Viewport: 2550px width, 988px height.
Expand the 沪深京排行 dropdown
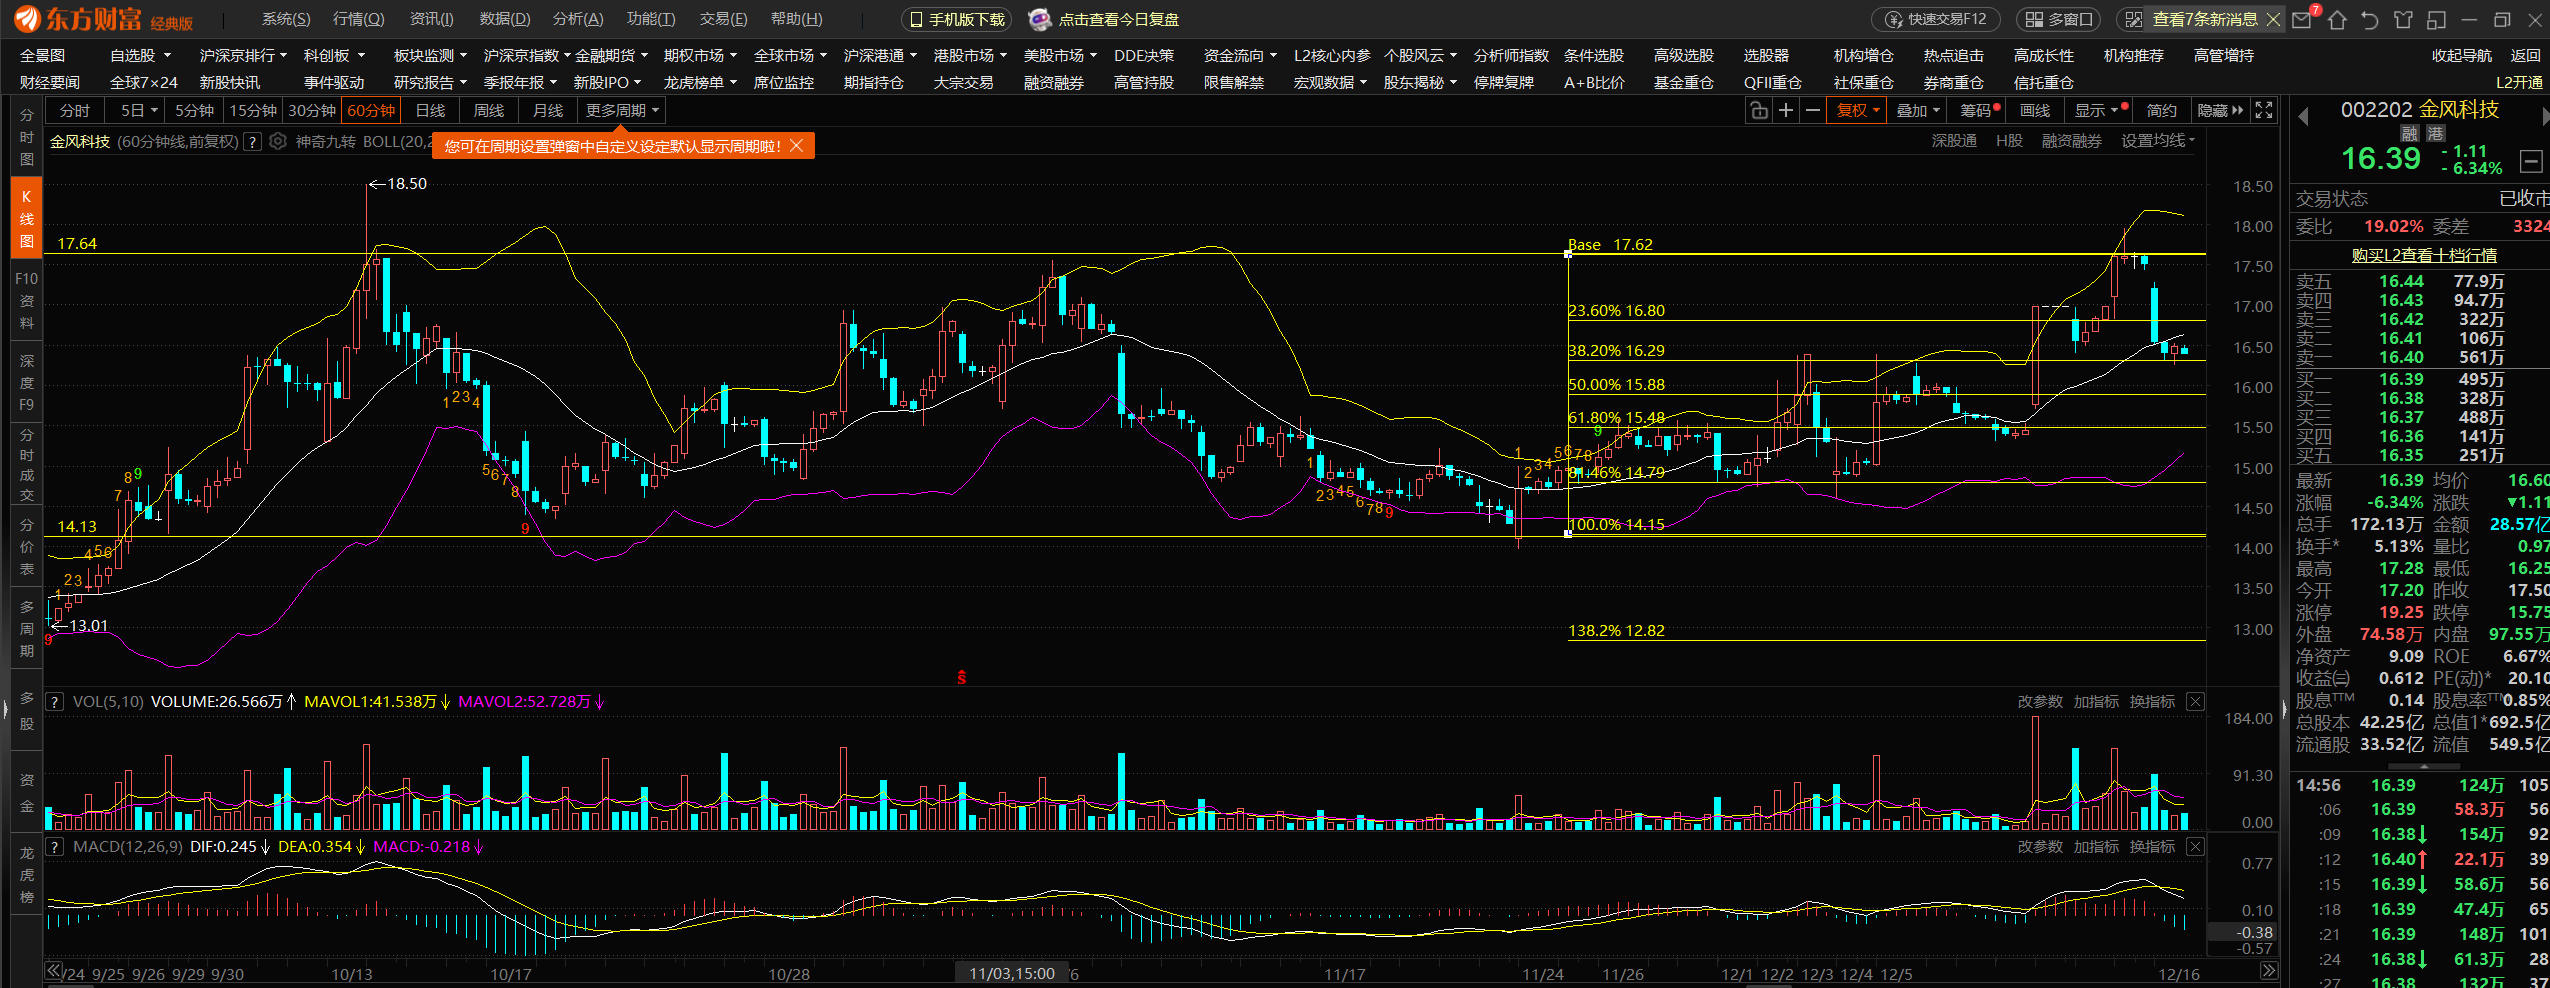pyautogui.click(x=243, y=56)
